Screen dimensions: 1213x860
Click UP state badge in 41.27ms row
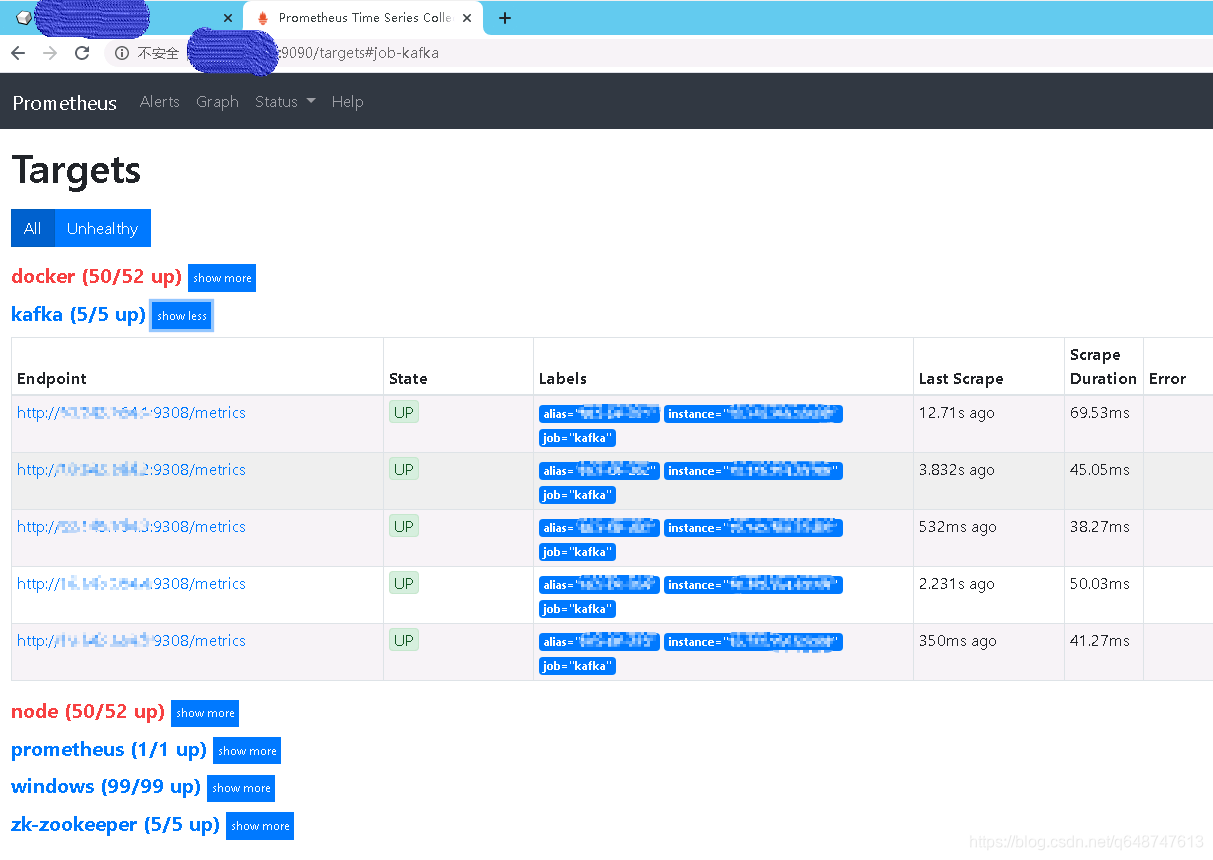coord(404,640)
